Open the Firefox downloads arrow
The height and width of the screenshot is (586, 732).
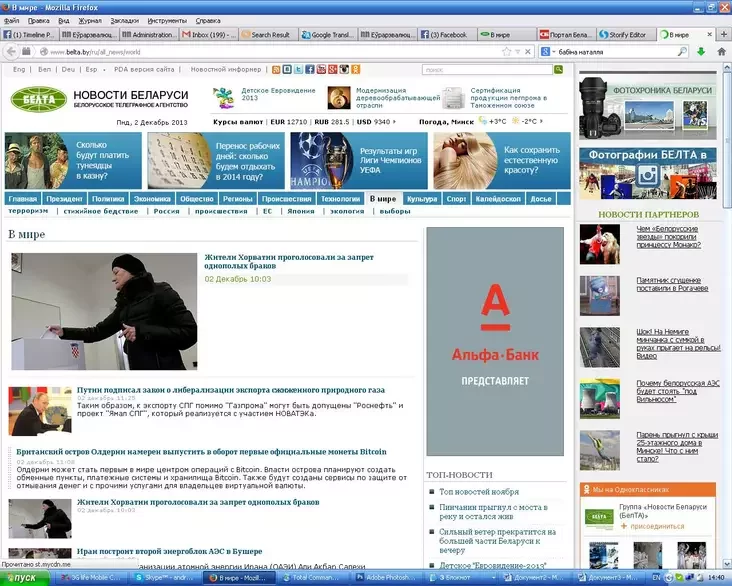point(701,52)
